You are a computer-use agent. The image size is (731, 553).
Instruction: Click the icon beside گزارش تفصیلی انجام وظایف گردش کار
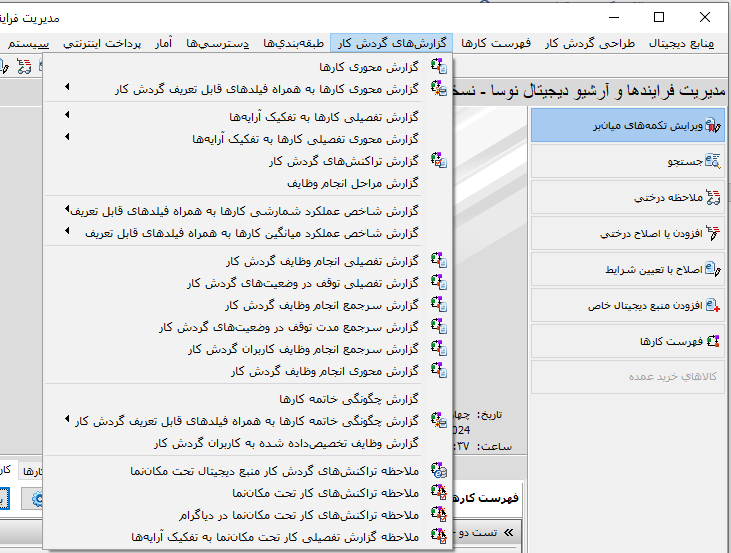(437, 261)
